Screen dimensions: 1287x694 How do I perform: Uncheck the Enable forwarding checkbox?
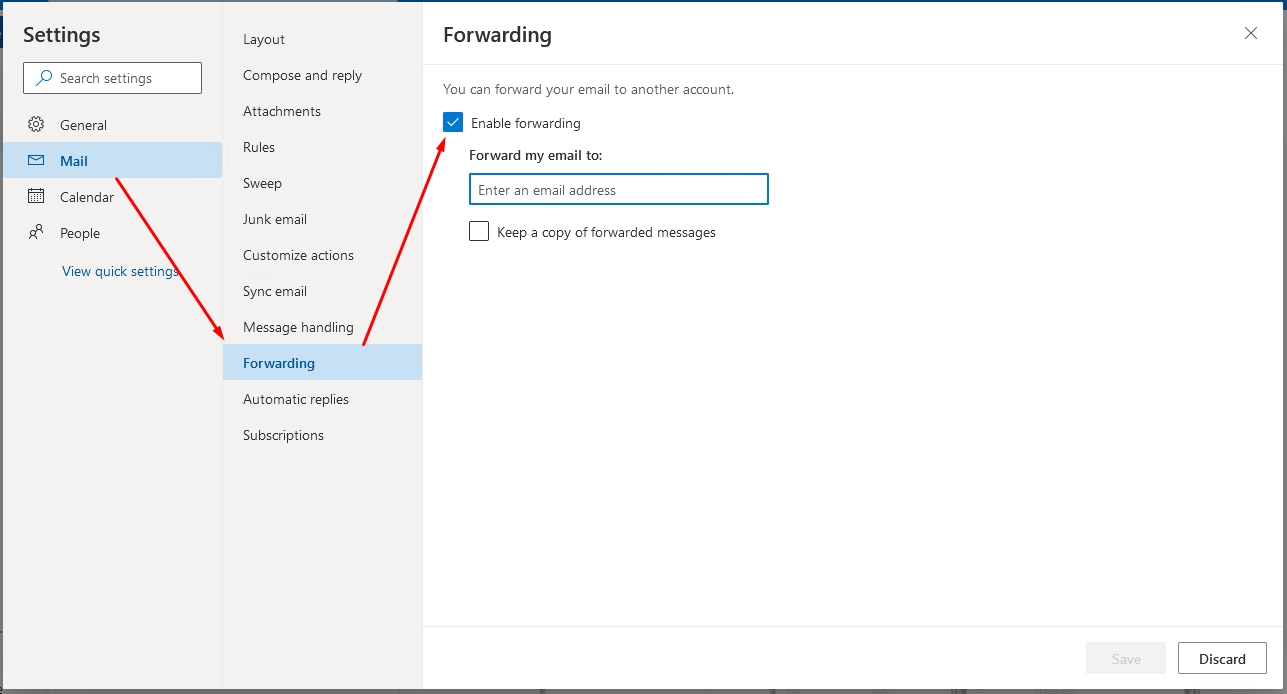click(453, 123)
